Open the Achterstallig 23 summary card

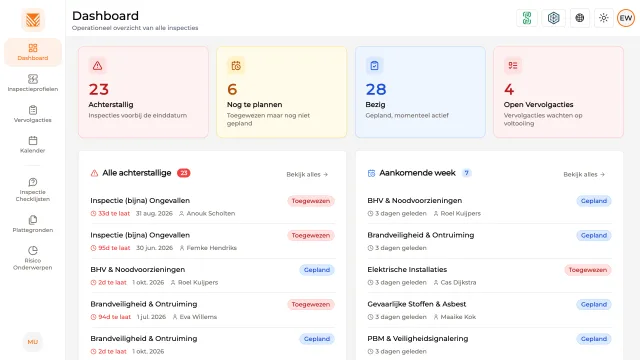[x=143, y=92]
